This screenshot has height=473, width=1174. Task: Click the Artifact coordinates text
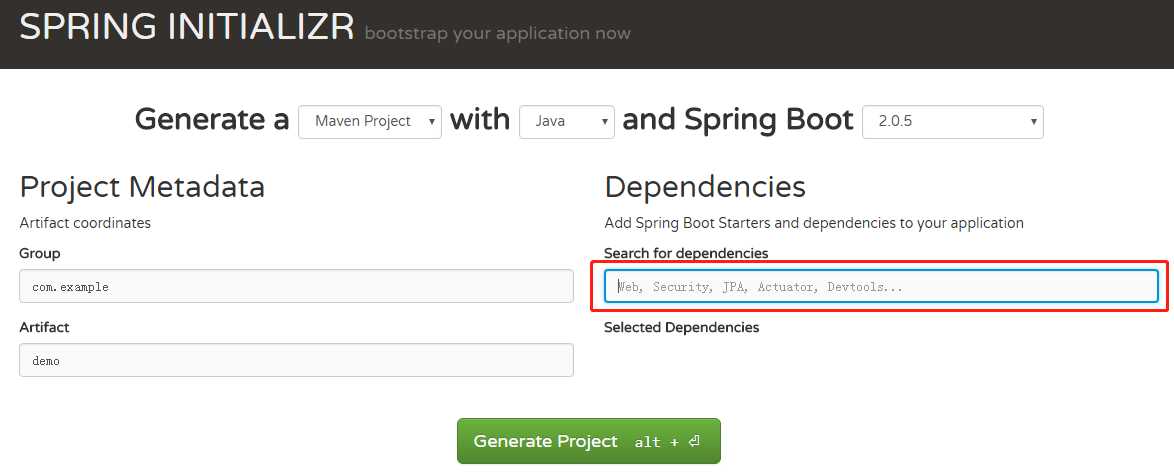(85, 223)
